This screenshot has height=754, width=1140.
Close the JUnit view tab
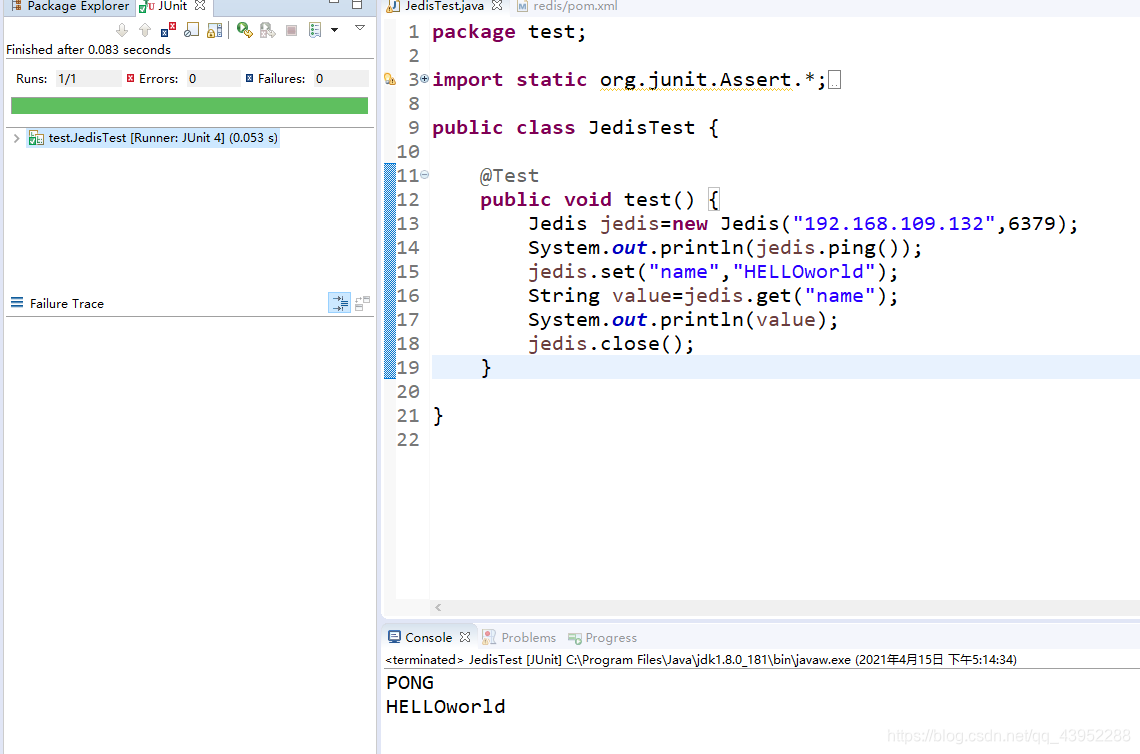pyautogui.click(x=200, y=6)
